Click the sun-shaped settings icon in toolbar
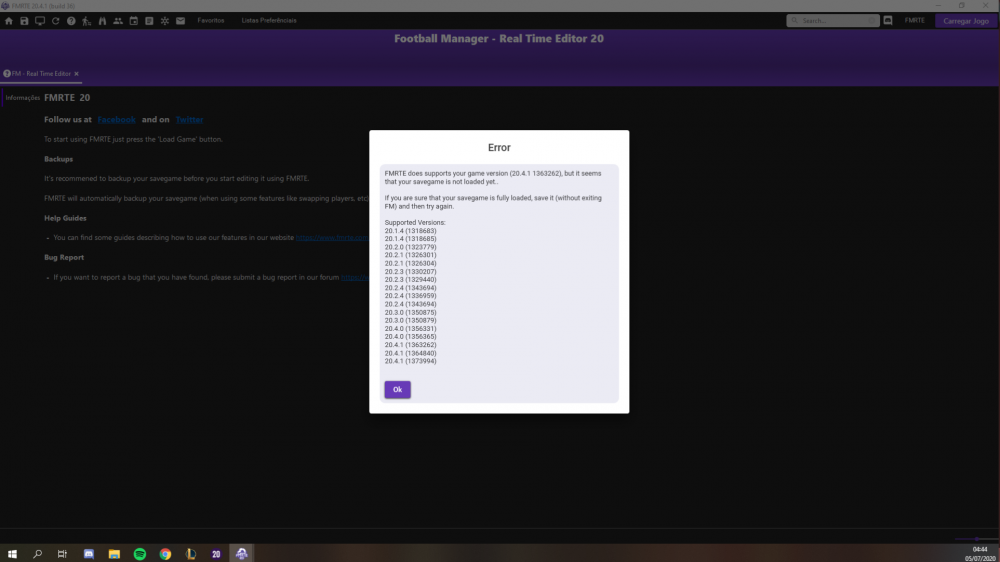Image resolution: width=1000 pixels, height=562 pixels. pos(165,21)
